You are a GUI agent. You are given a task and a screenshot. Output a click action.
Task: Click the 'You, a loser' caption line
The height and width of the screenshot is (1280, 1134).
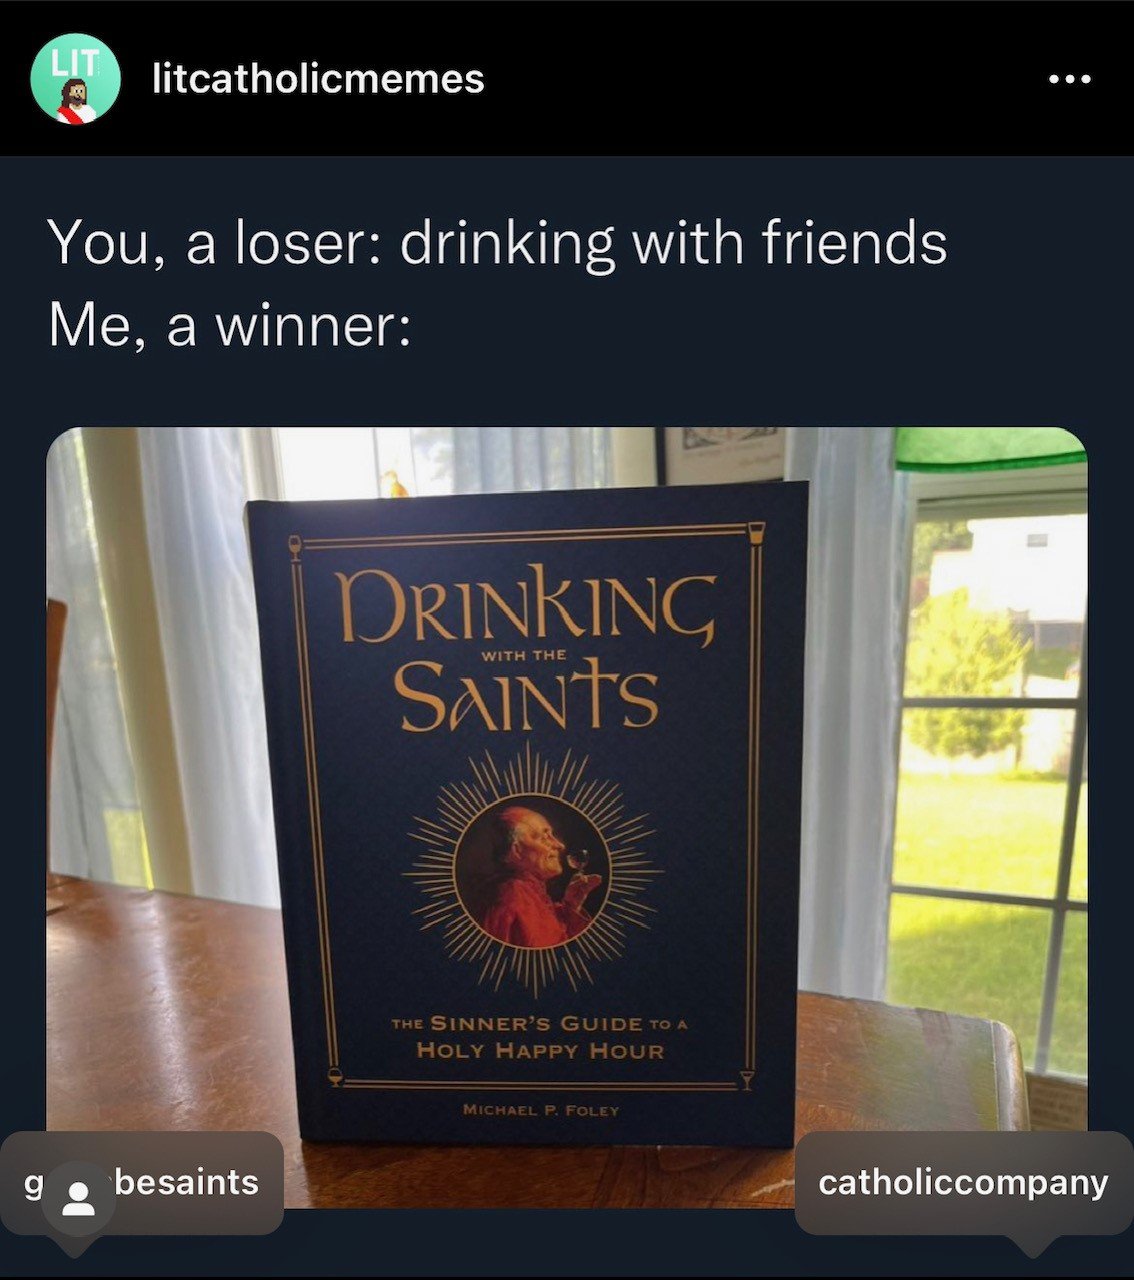click(x=497, y=242)
